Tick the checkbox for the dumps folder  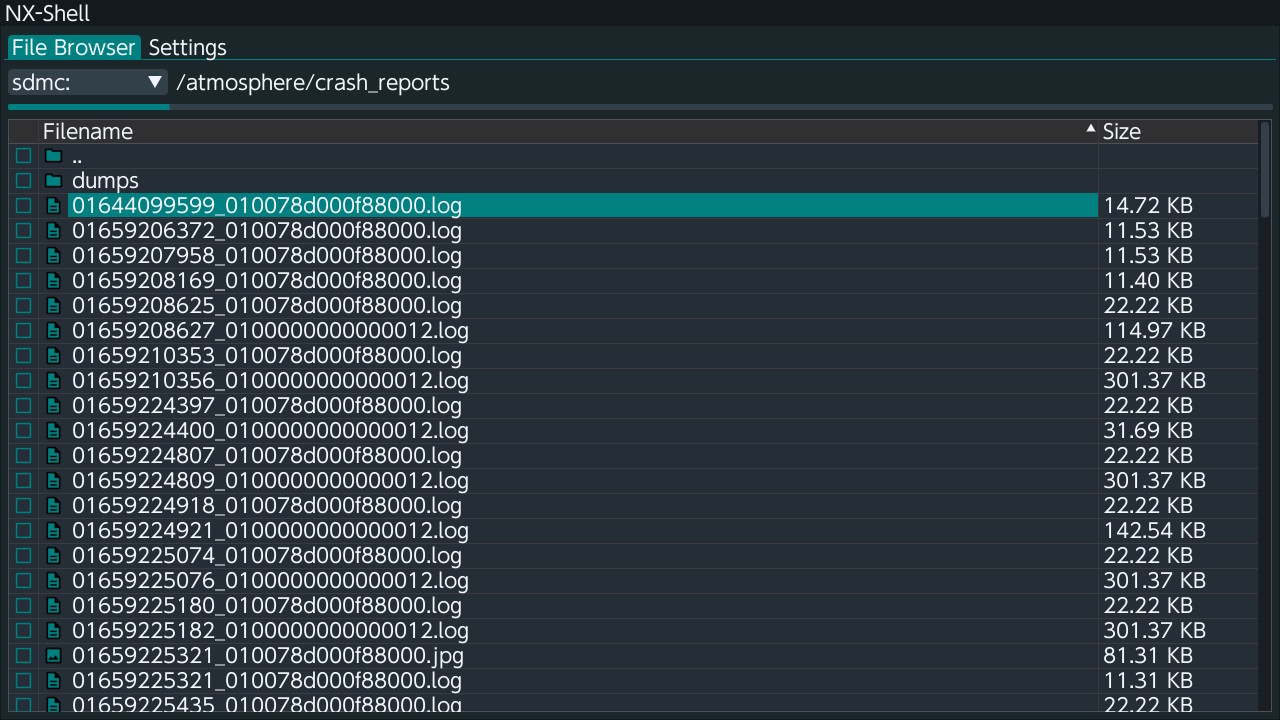(x=23, y=181)
